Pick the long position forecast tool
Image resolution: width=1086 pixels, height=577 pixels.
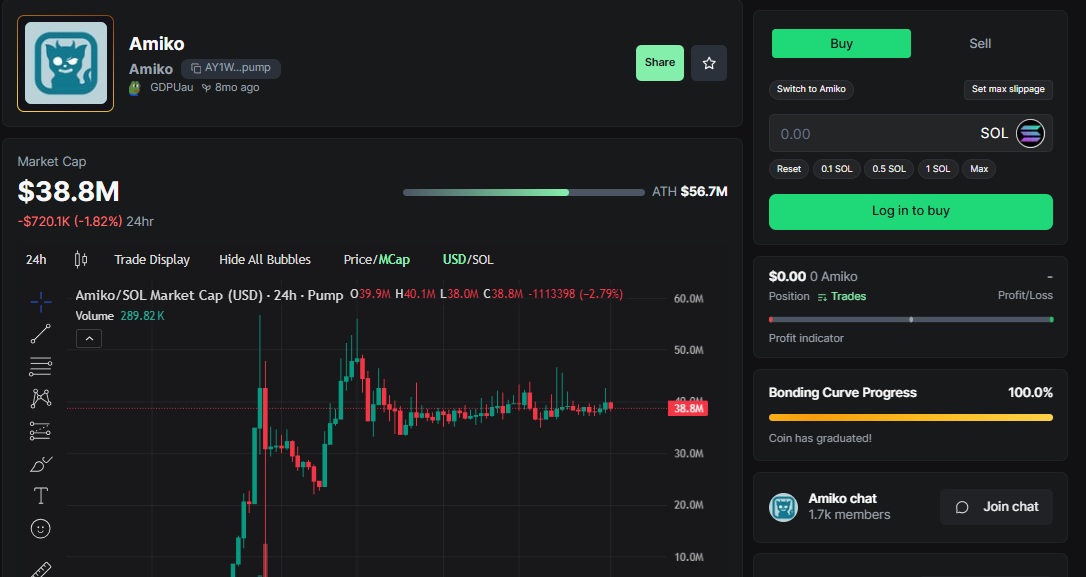click(x=40, y=430)
